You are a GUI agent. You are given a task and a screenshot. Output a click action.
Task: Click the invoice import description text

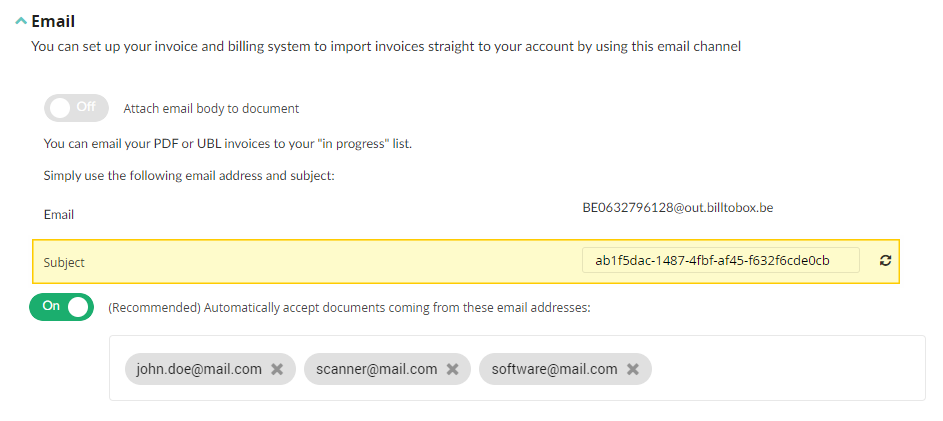coord(386,46)
